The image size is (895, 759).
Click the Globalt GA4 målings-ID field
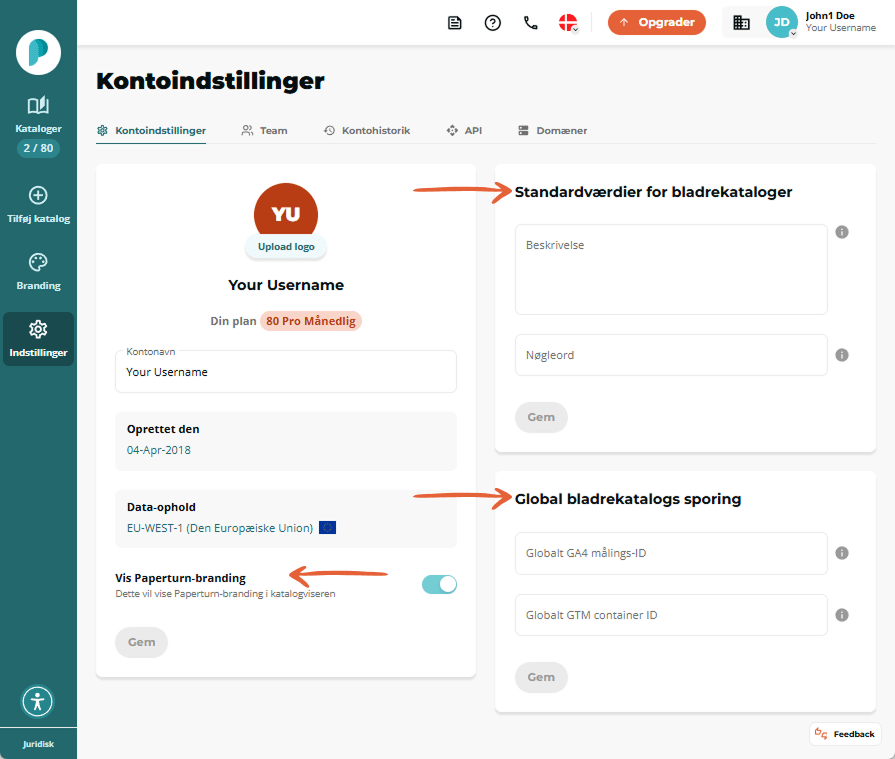[x=671, y=553]
